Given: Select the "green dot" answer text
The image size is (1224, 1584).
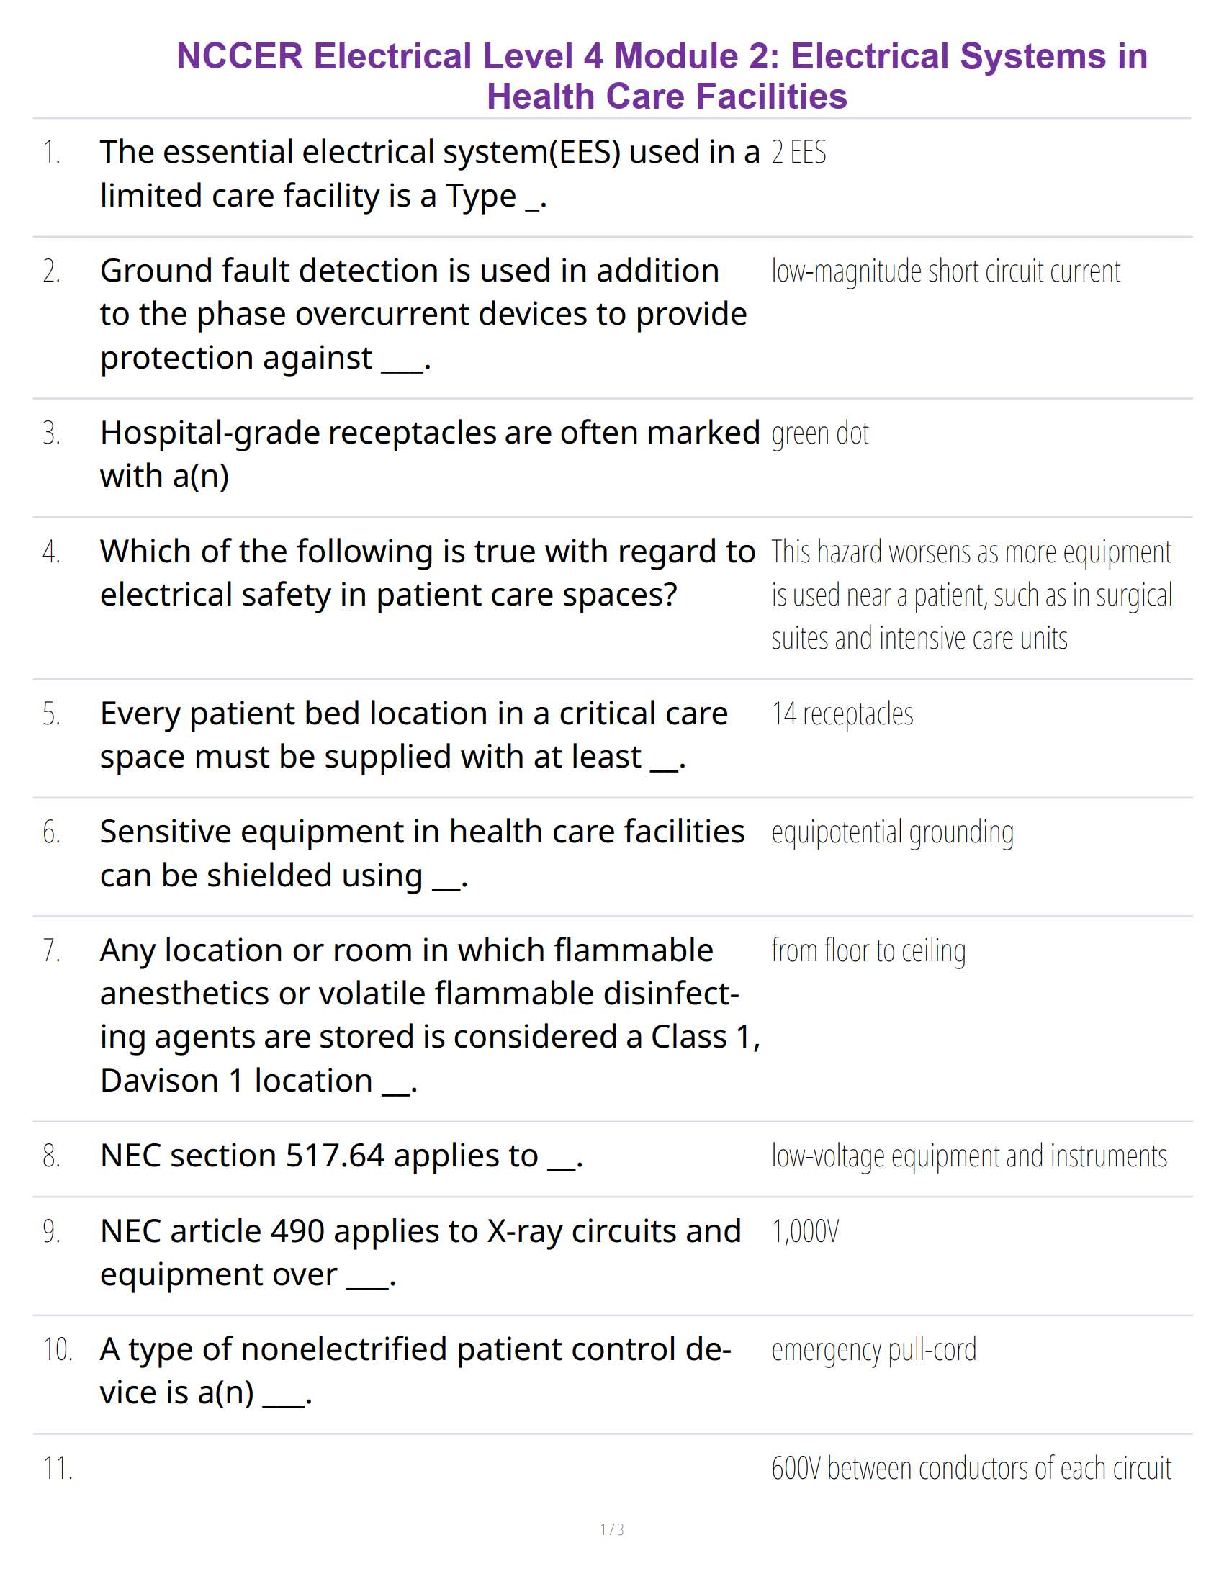Looking at the screenshot, I should [819, 434].
